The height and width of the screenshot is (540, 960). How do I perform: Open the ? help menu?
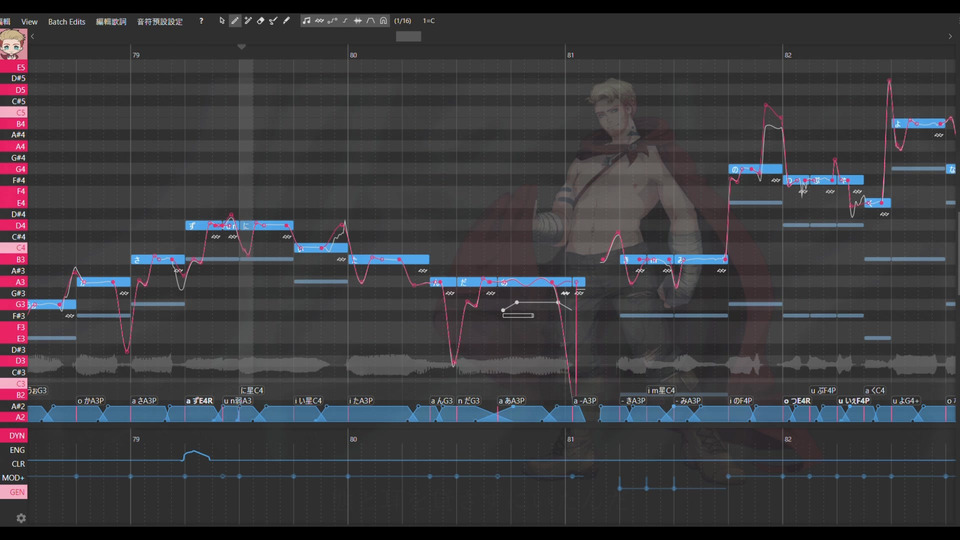click(201, 21)
